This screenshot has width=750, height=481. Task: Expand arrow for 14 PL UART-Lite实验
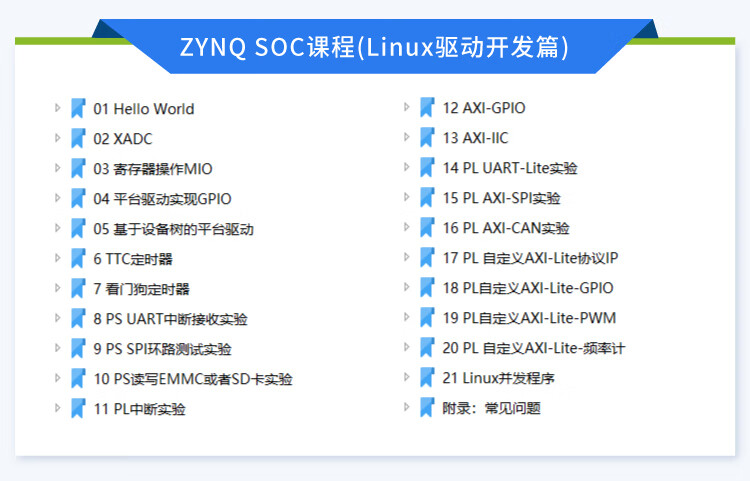pyautogui.click(x=407, y=167)
